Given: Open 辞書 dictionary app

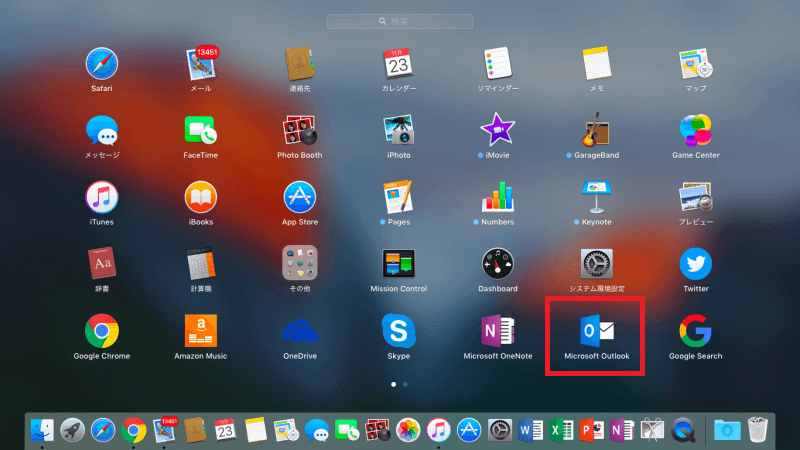Looking at the screenshot, I should [x=102, y=264].
